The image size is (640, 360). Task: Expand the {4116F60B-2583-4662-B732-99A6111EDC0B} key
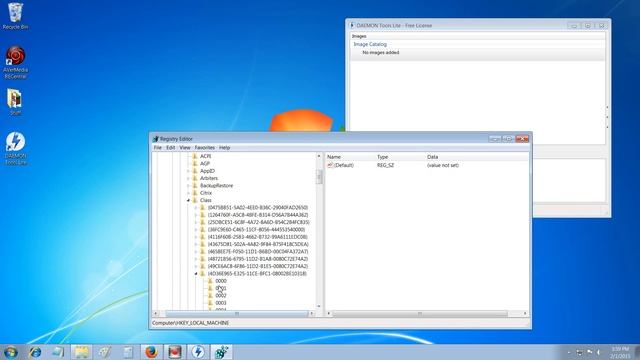click(196, 237)
